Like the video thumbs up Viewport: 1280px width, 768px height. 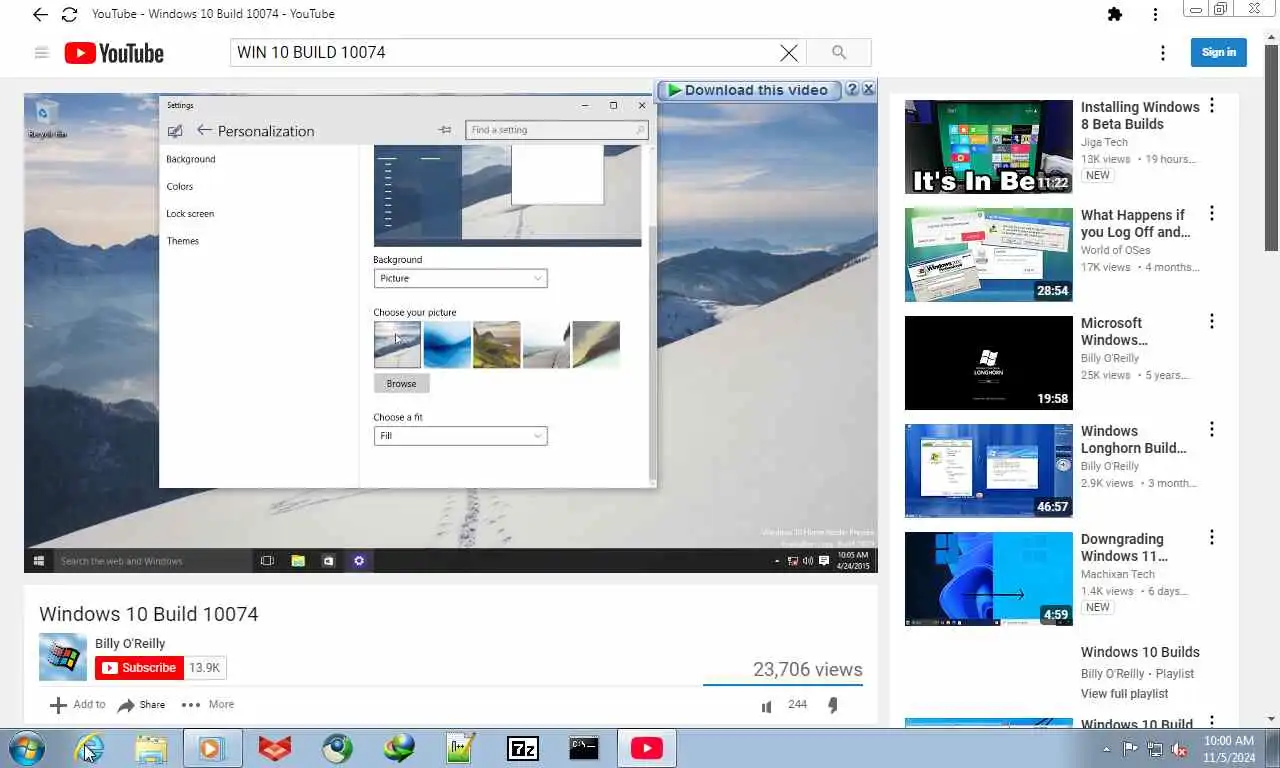click(x=766, y=706)
